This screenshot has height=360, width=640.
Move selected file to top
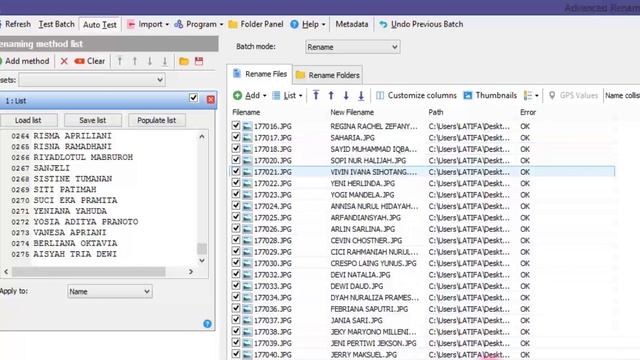(316, 96)
